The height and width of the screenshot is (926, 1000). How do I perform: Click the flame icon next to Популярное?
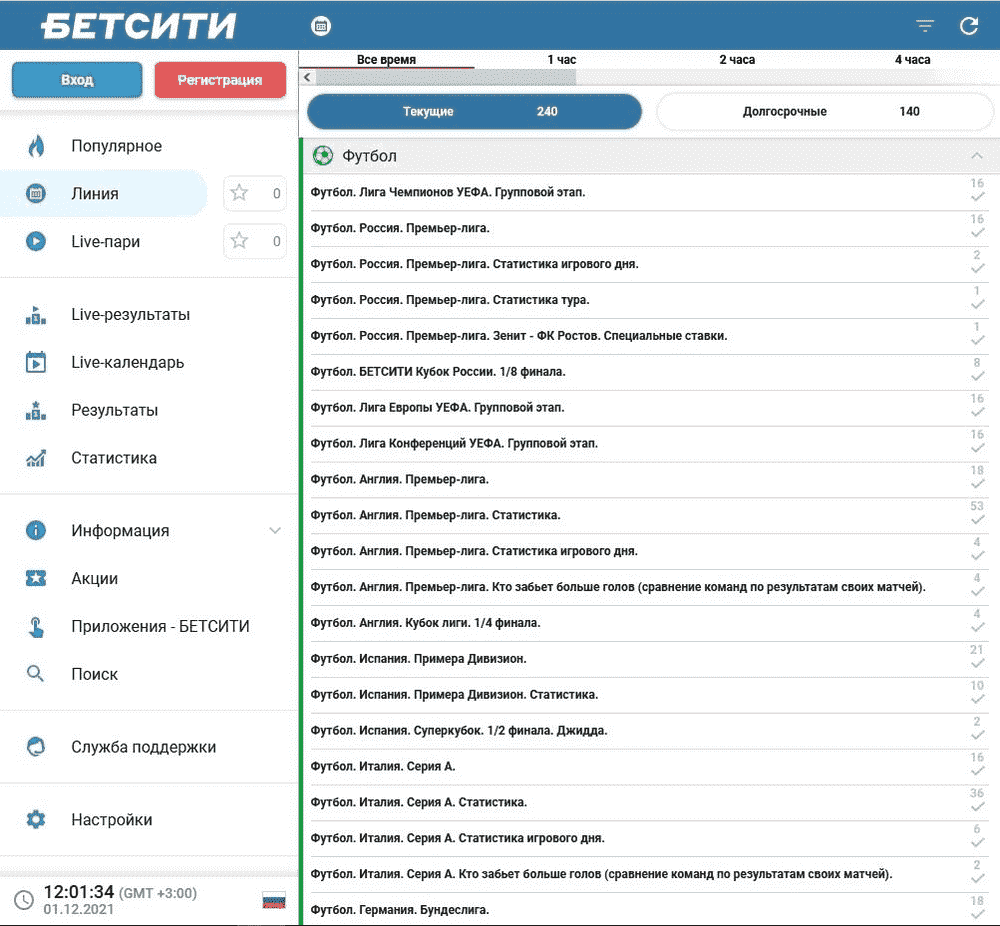pyautogui.click(x=36, y=146)
